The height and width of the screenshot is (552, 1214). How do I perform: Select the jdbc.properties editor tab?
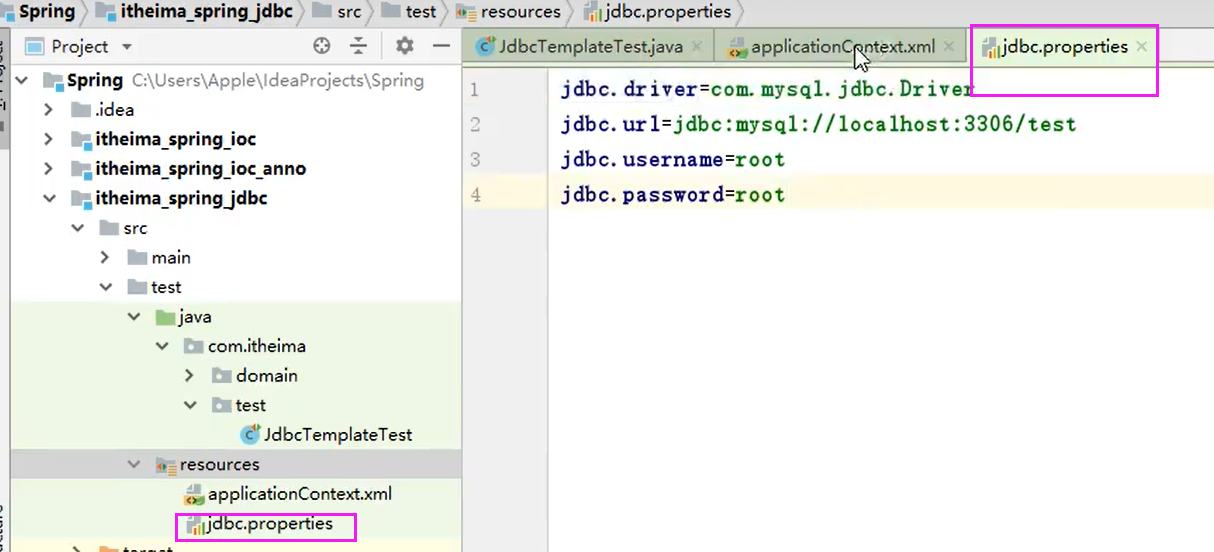pyautogui.click(x=1064, y=46)
